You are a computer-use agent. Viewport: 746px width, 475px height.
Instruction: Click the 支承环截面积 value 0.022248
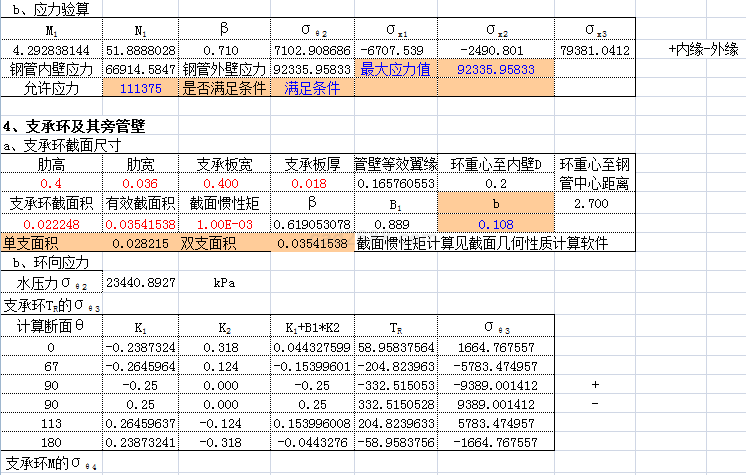point(49,224)
